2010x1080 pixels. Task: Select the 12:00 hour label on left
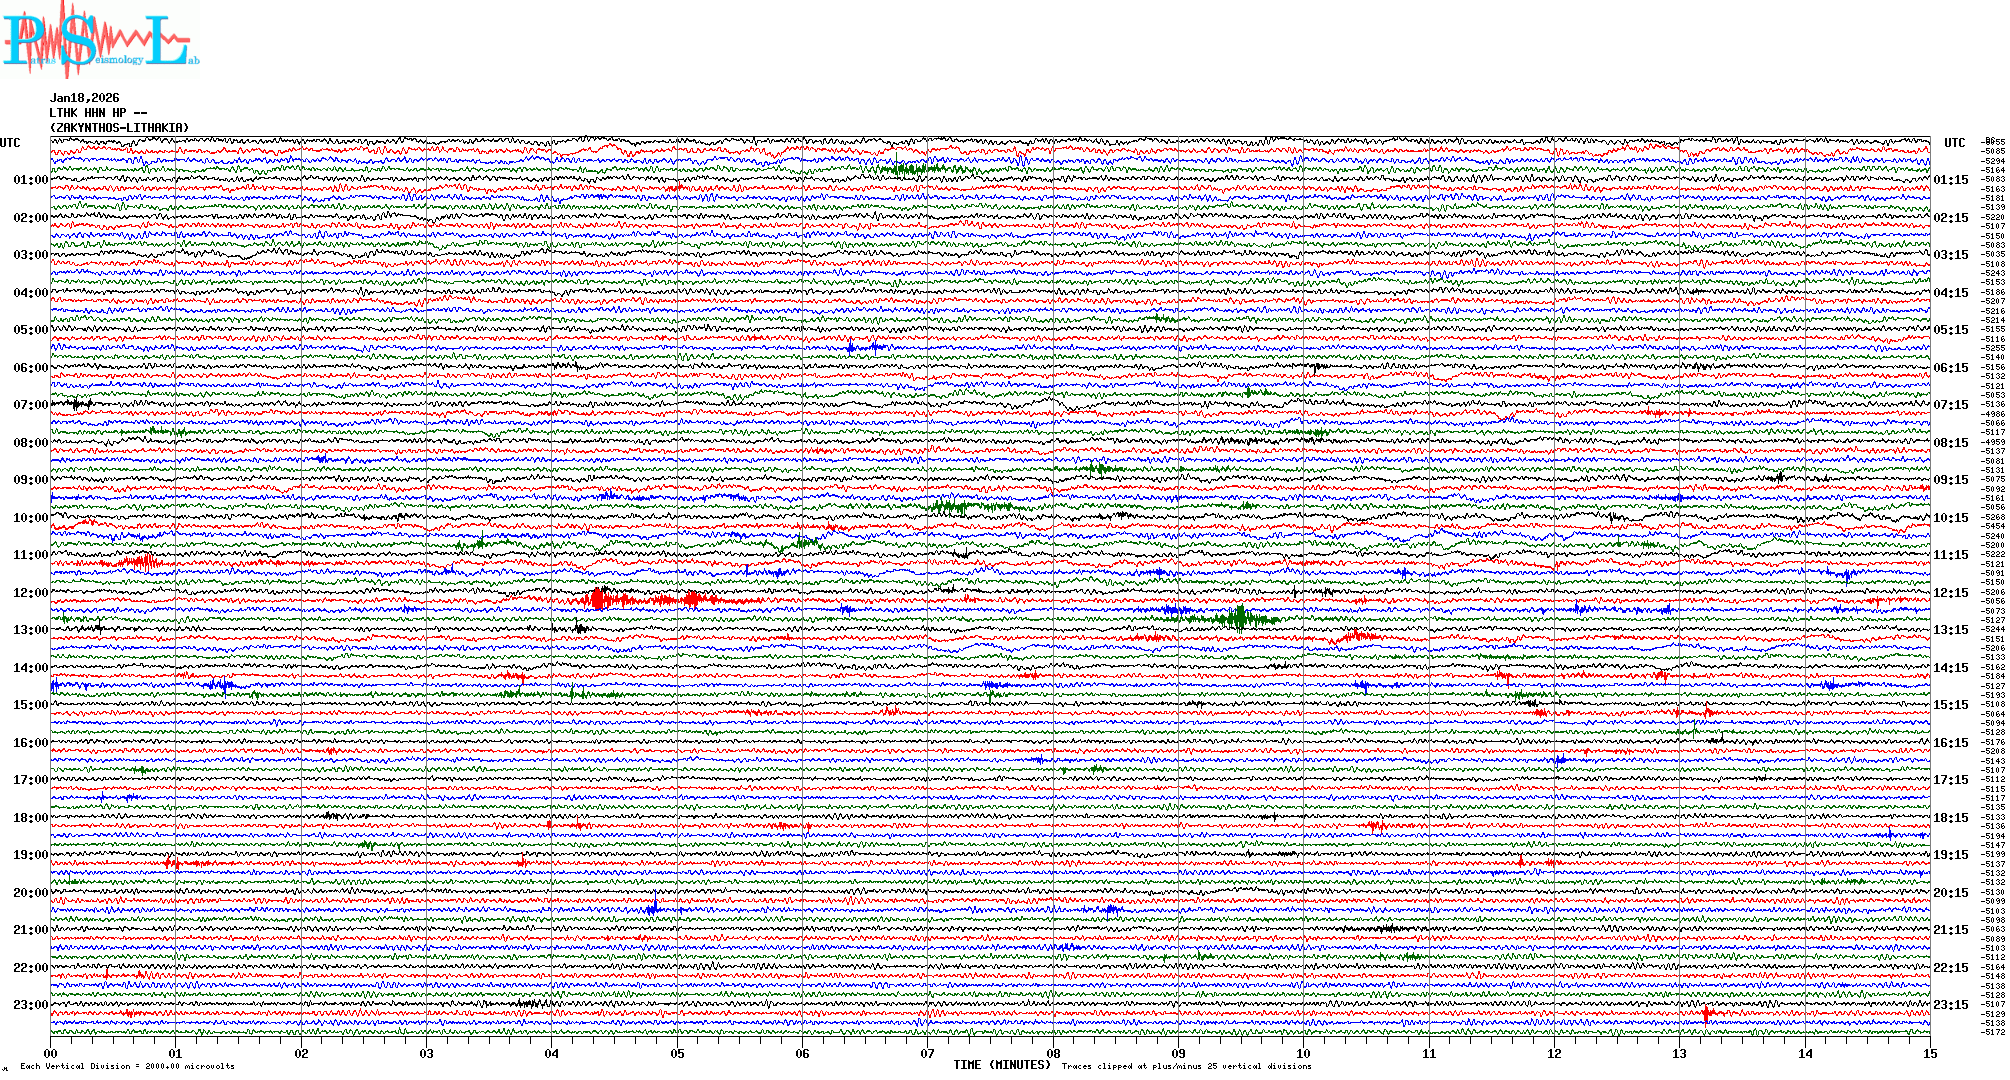[30, 593]
